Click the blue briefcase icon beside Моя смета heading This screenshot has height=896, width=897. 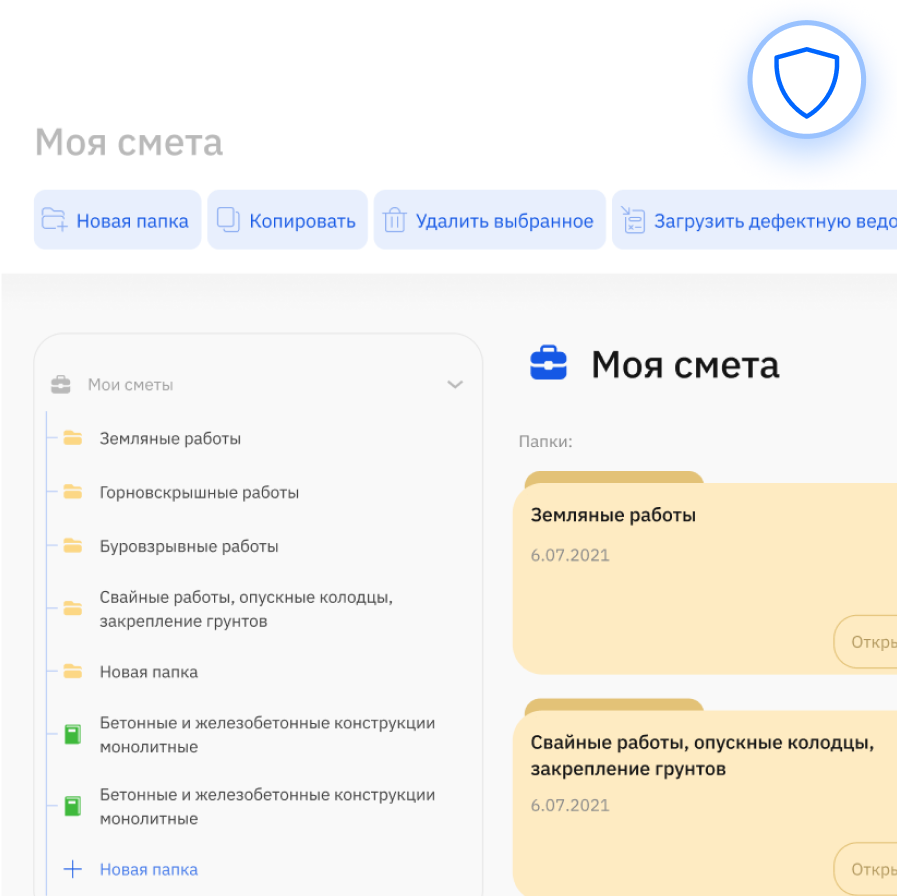click(549, 364)
